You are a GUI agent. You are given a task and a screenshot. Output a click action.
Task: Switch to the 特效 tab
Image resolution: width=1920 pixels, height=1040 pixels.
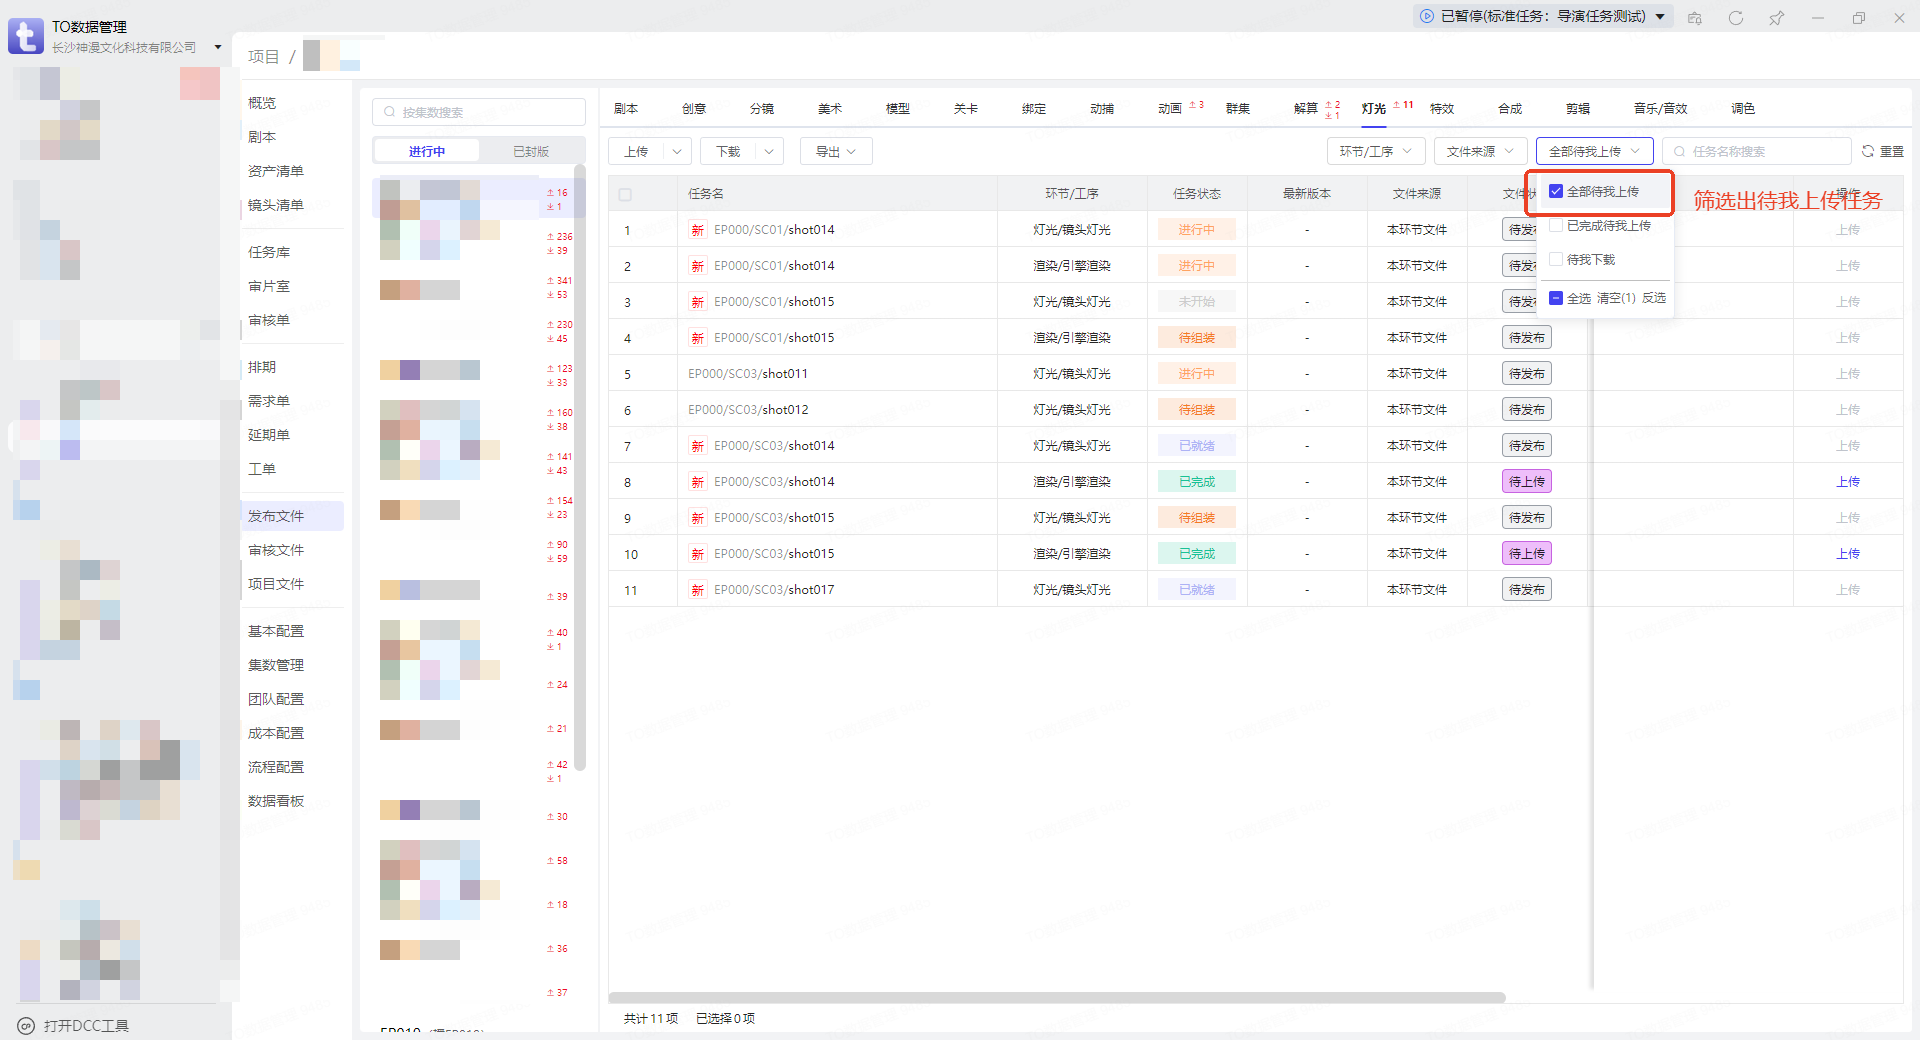pos(1441,109)
